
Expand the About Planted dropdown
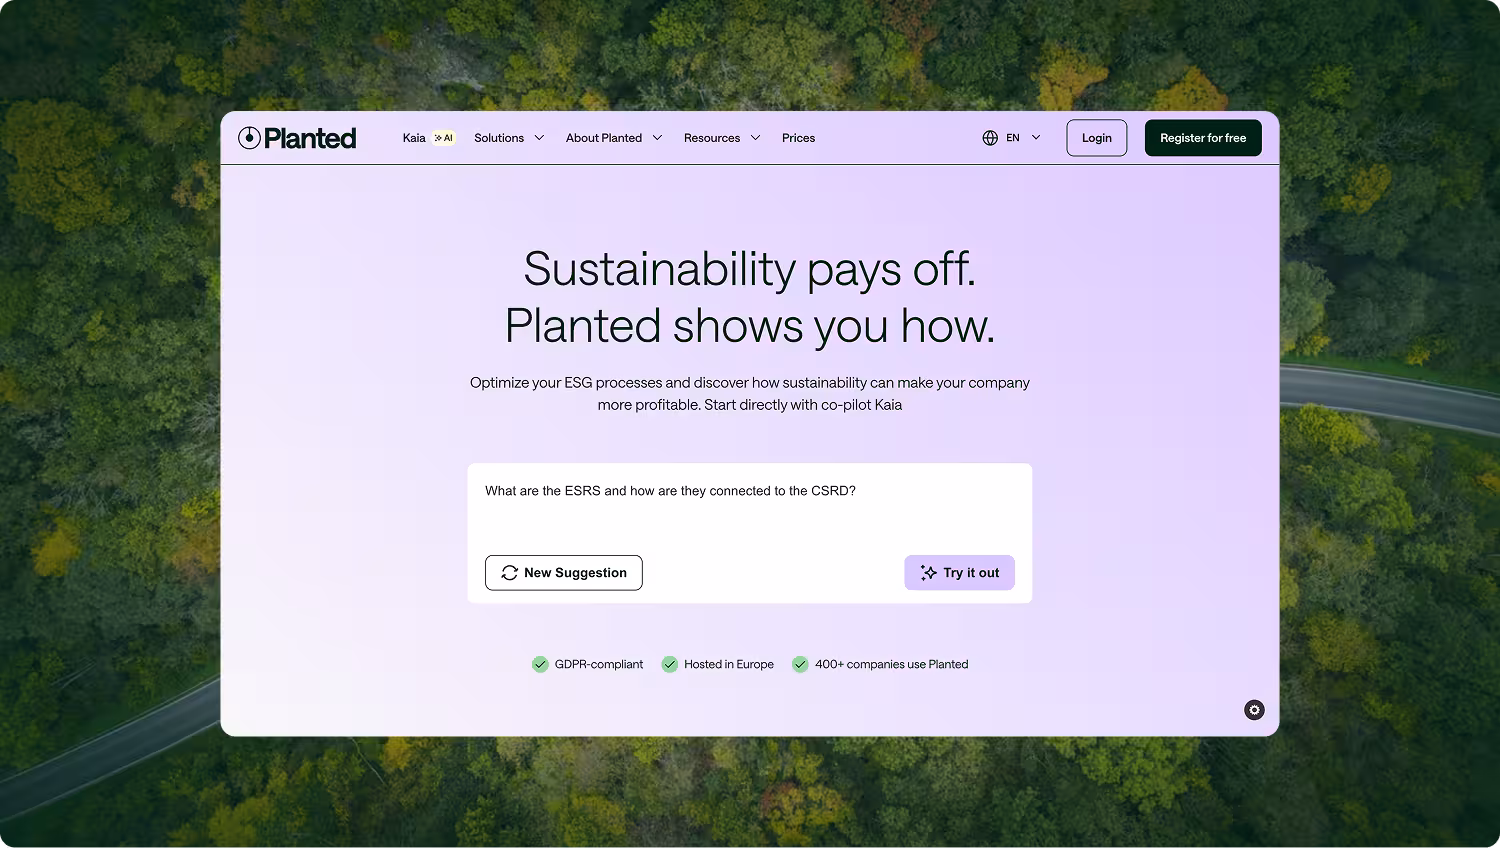(x=614, y=138)
